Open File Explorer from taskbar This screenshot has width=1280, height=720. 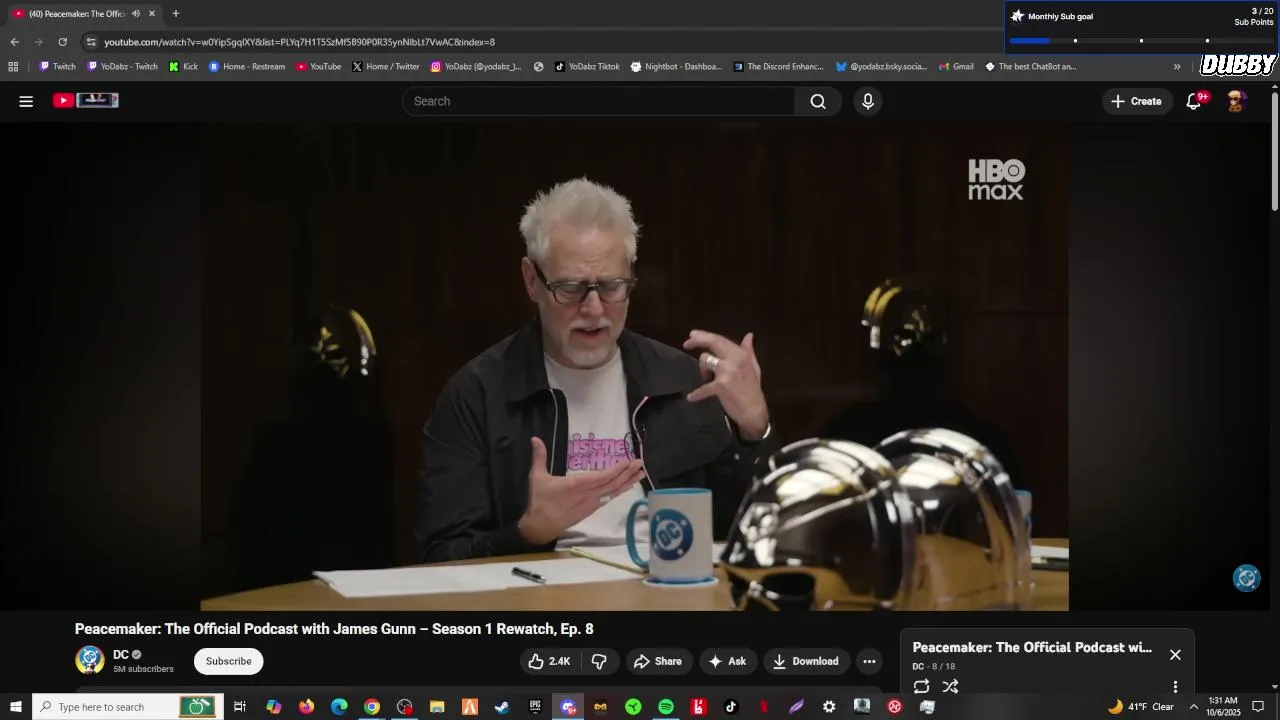(437, 707)
